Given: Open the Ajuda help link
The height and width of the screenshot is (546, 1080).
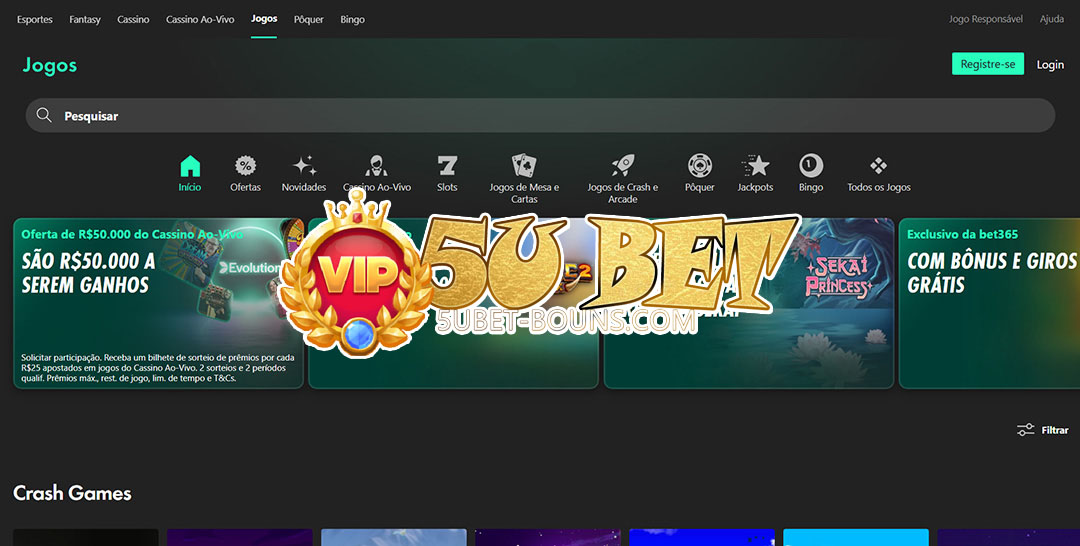Looking at the screenshot, I should [1052, 19].
